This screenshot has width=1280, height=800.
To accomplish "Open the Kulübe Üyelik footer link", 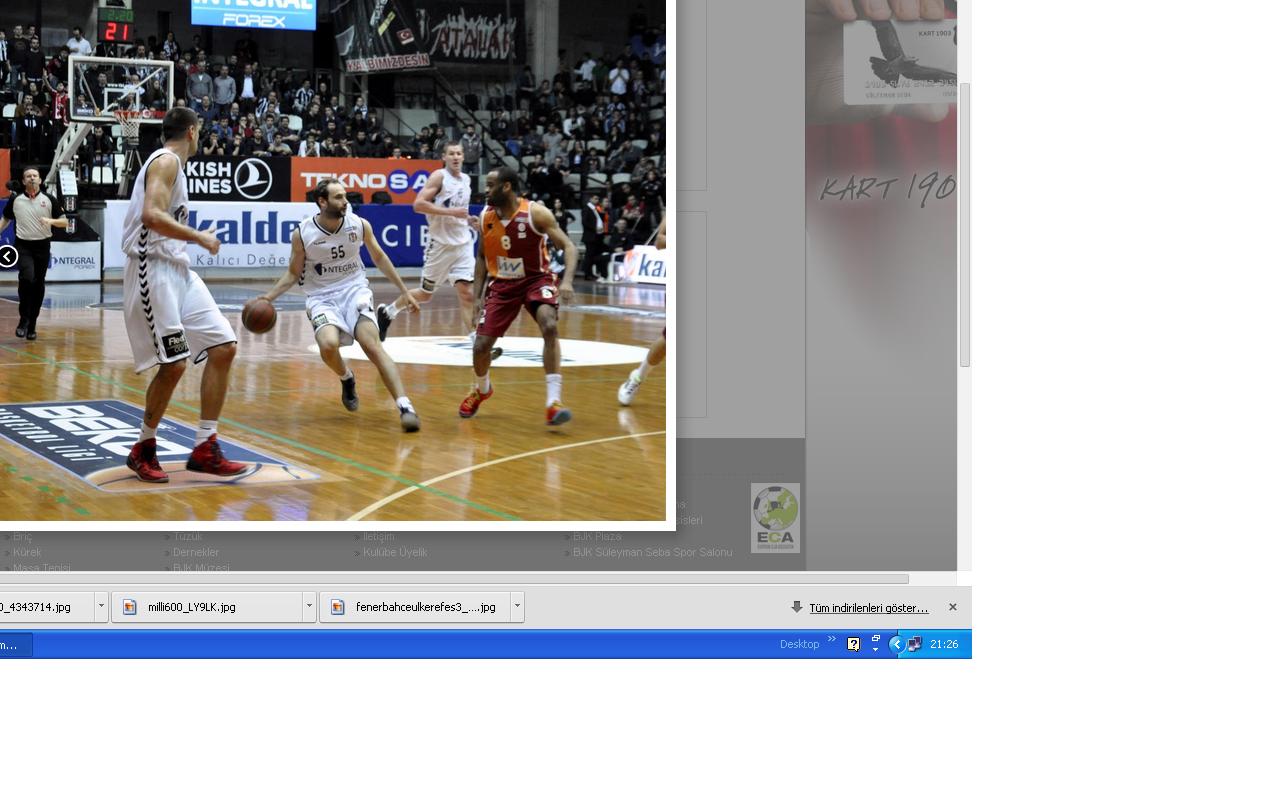I will tap(395, 552).
